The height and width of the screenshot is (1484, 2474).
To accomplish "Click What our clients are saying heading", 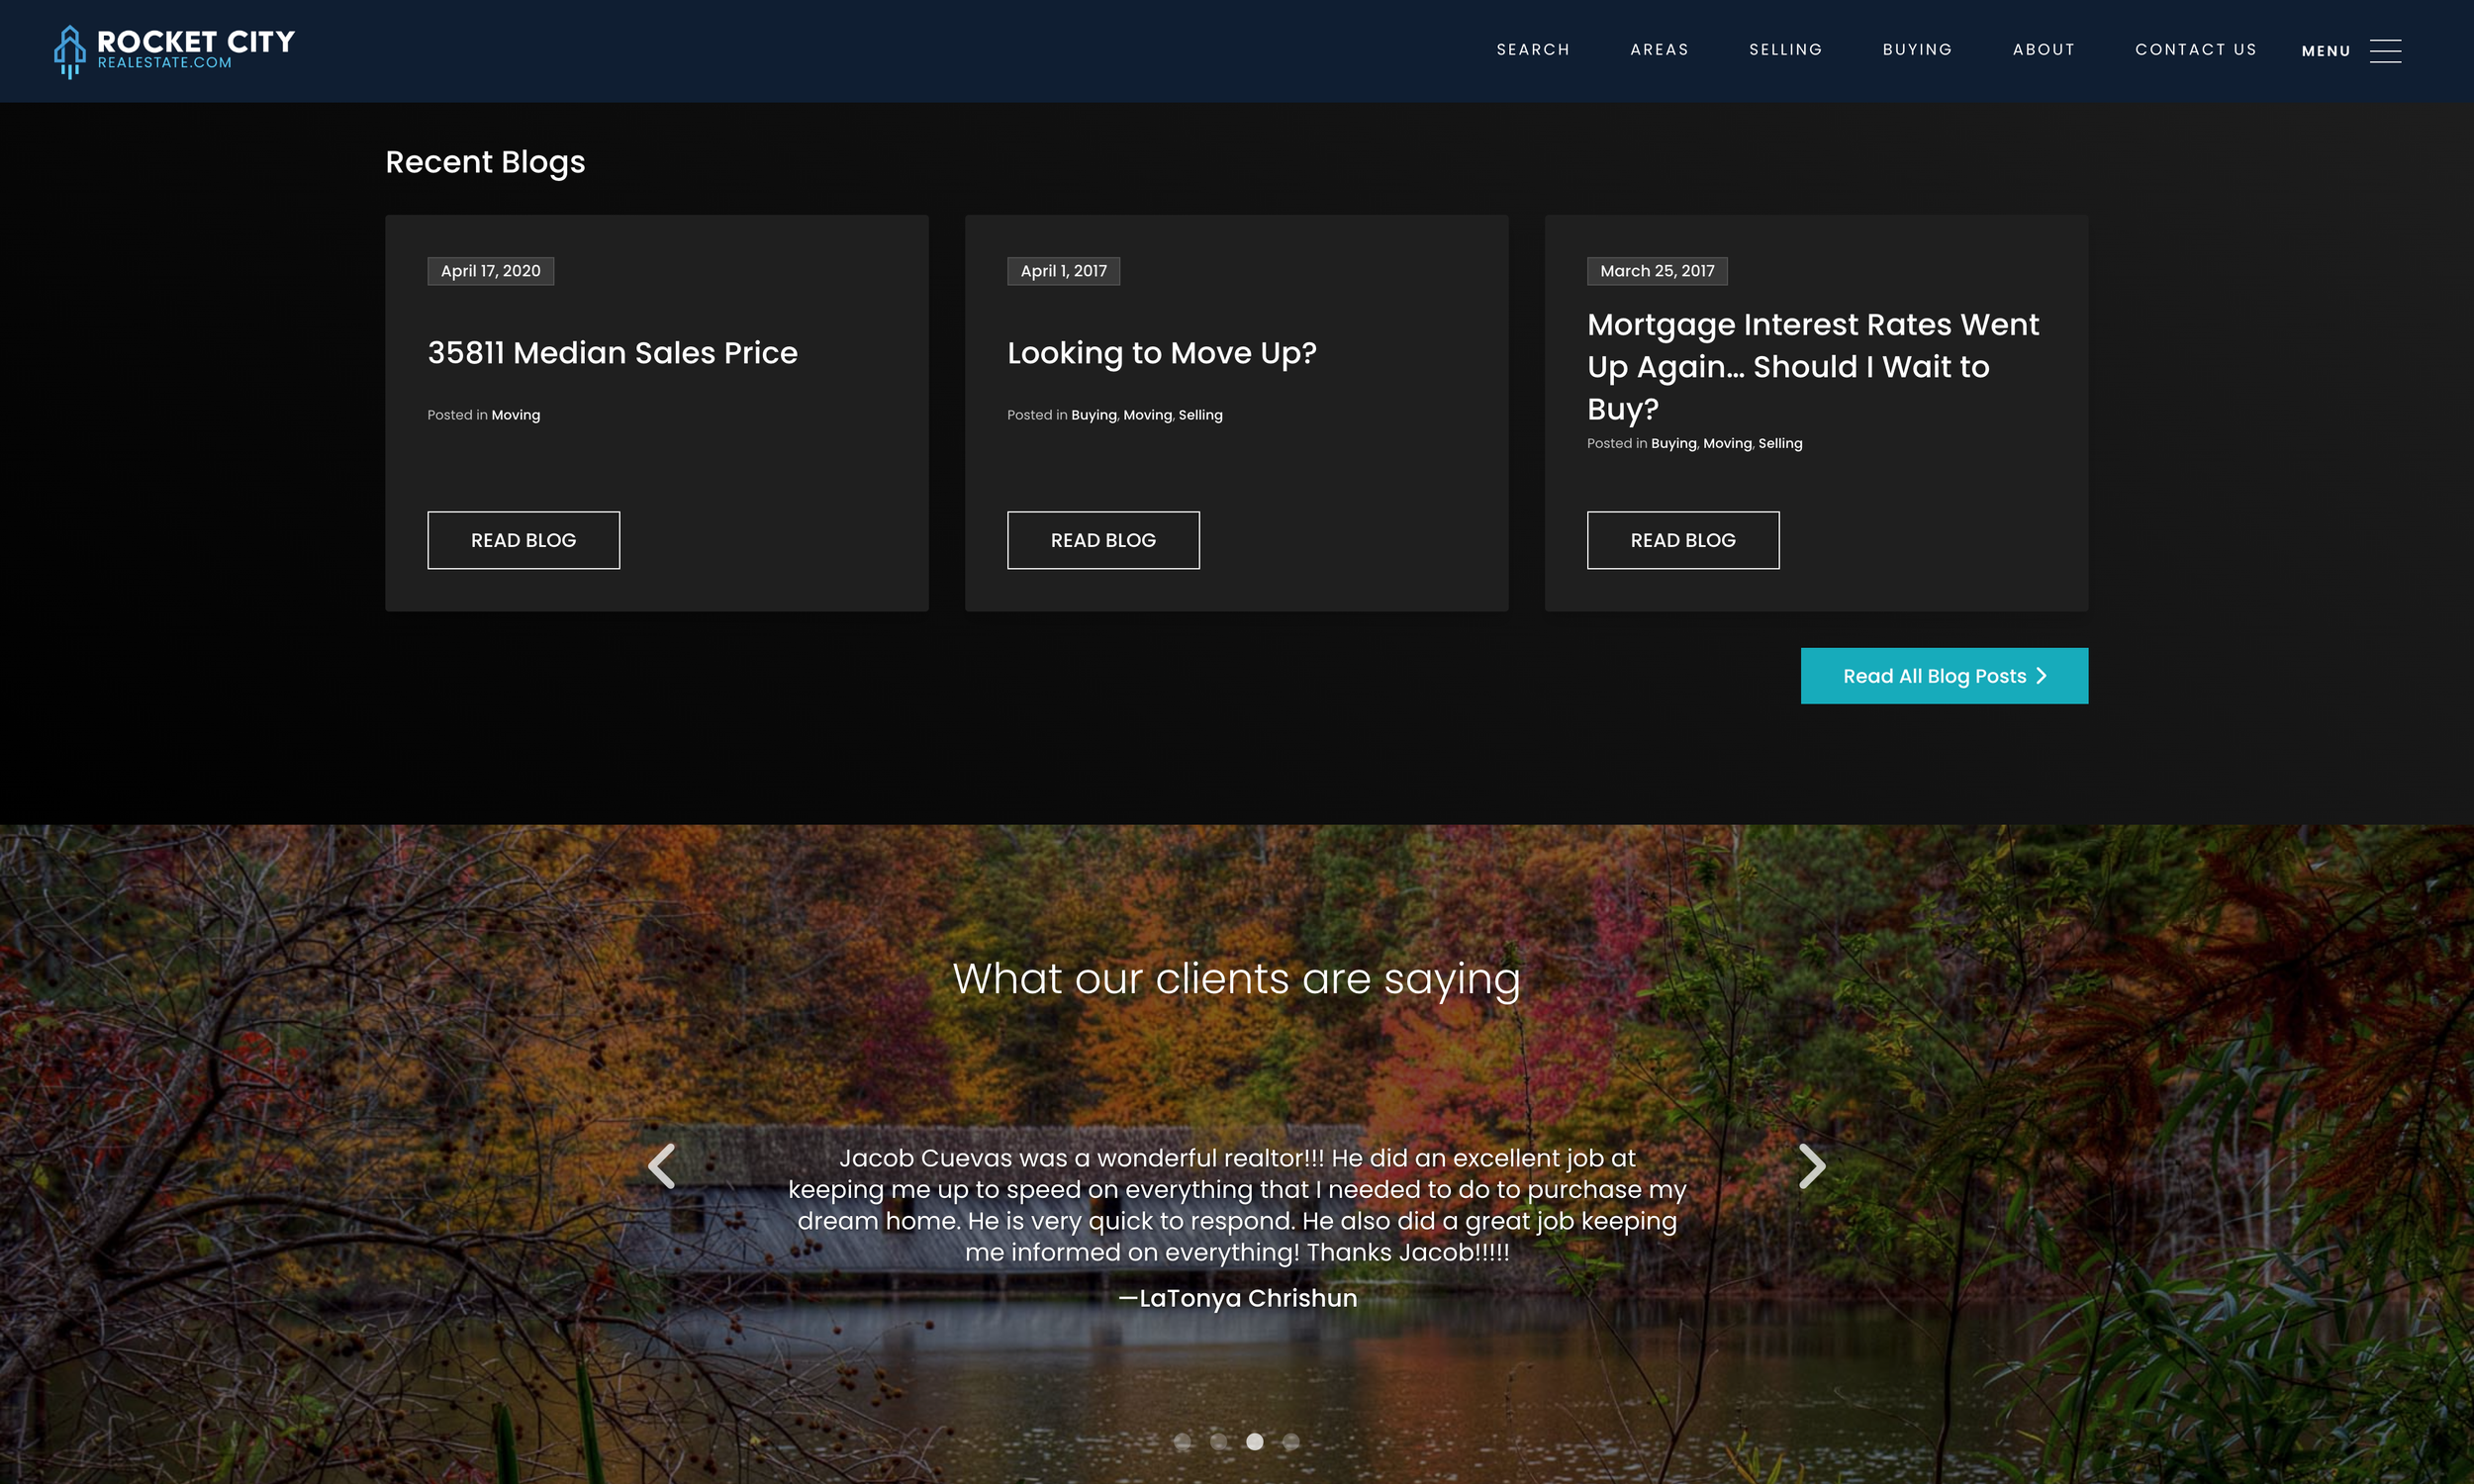I will click(1237, 978).
